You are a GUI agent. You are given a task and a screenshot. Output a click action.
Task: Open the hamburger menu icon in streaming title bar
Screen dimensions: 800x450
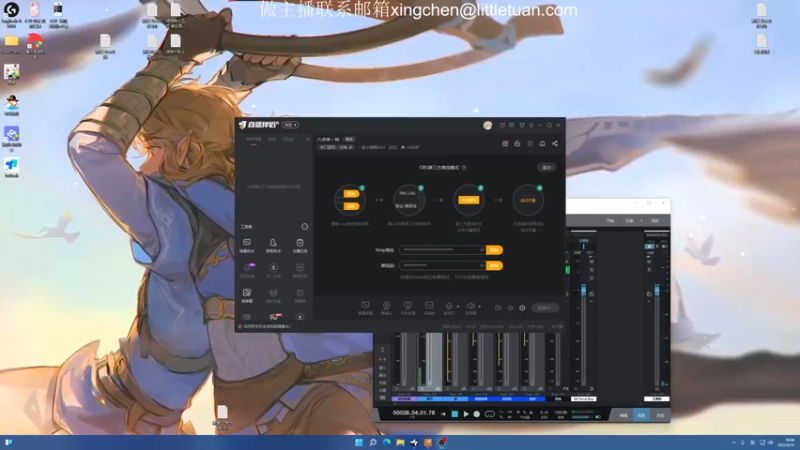click(x=531, y=125)
